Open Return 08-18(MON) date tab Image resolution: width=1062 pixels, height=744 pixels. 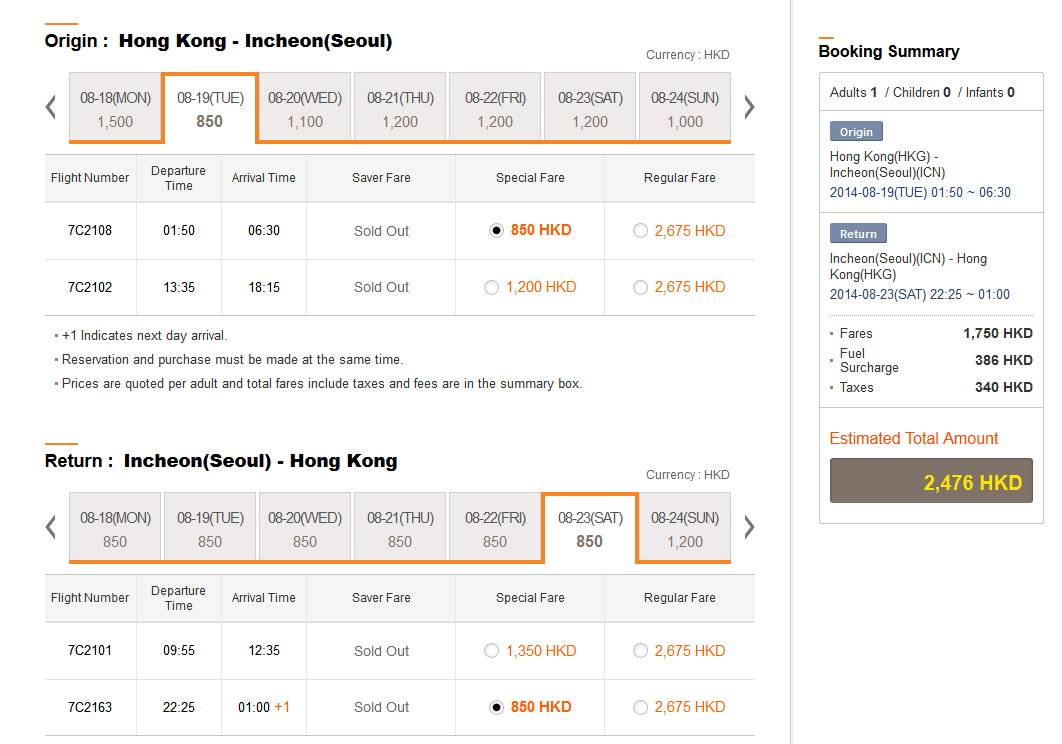click(115, 529)
